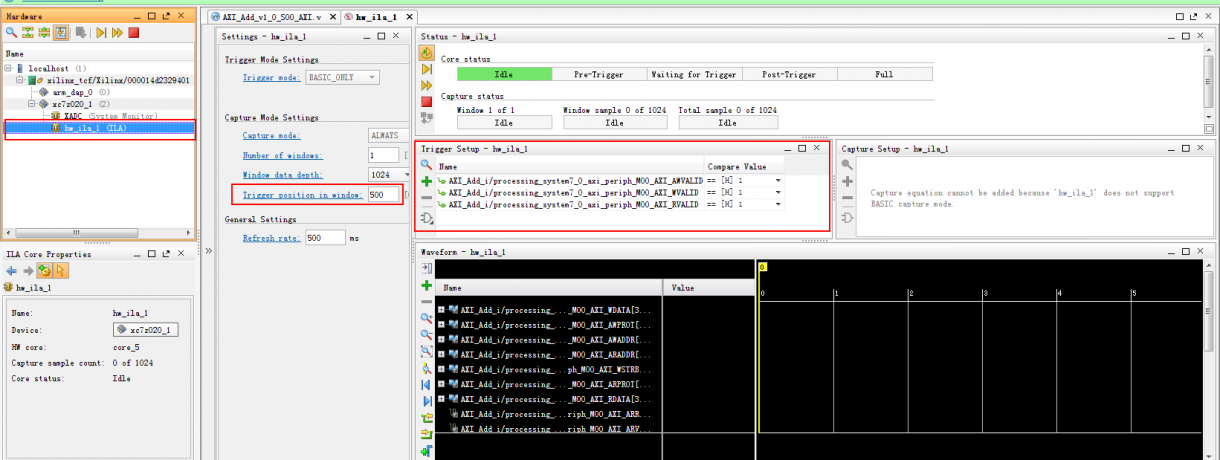Viewport: 1220px width, 460px height.
Task: Expand WSTRB signal in Waveform list
Action: 441,369
